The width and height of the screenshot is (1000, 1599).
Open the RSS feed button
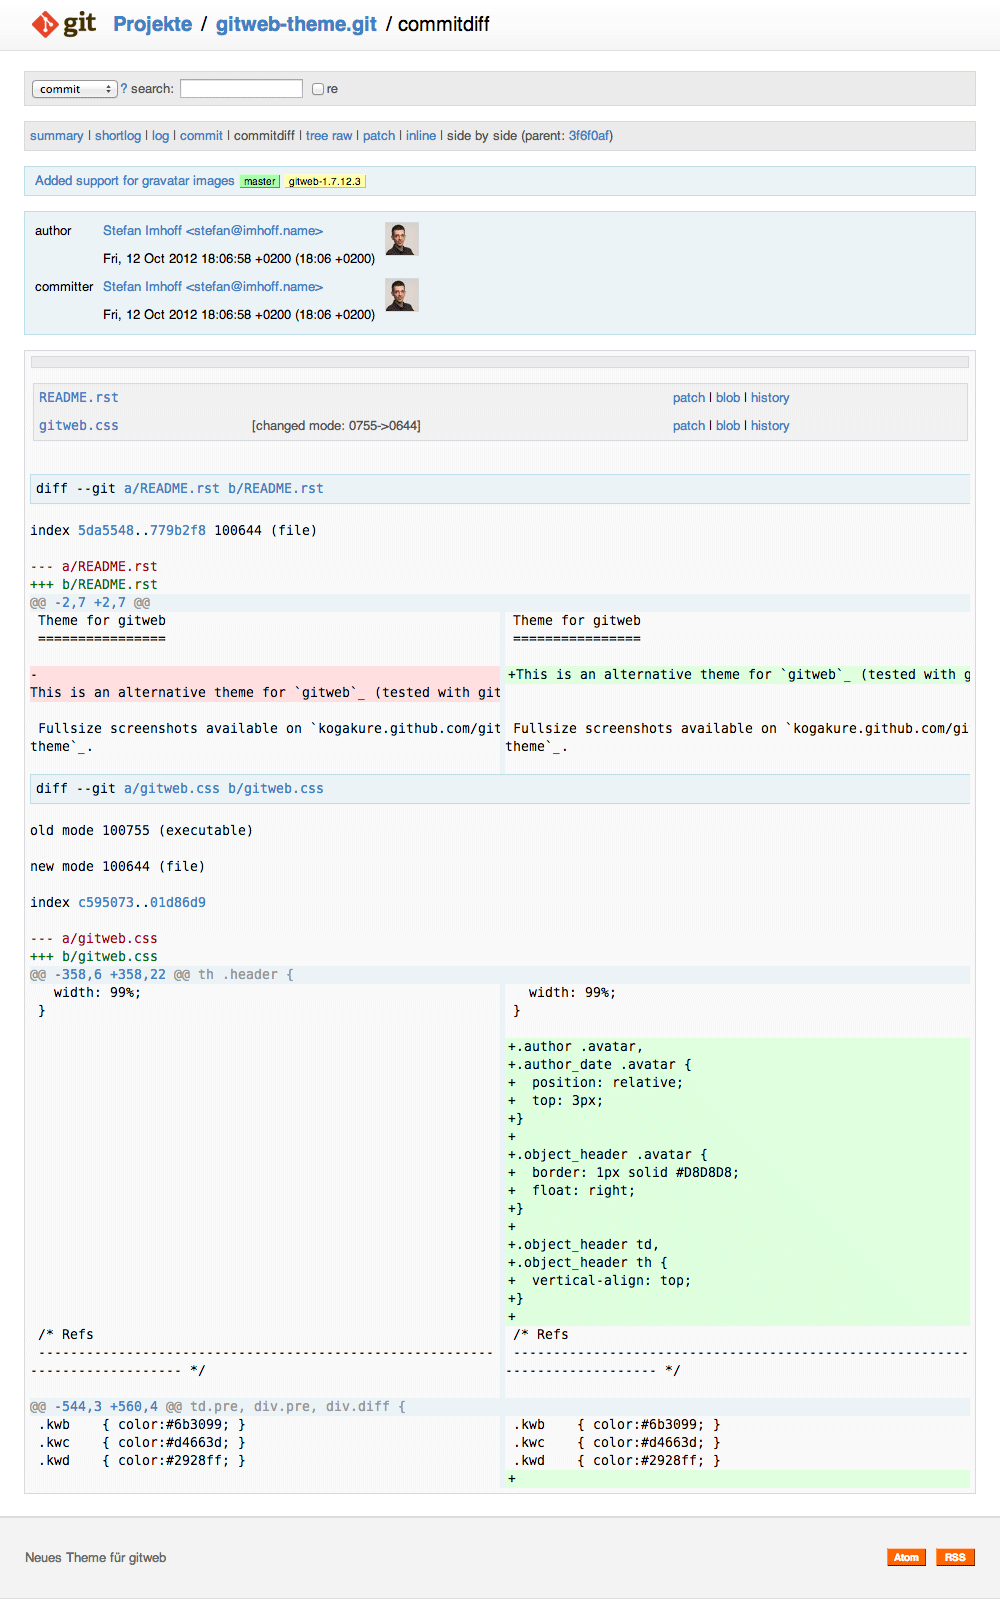(x=955, y=1557)
